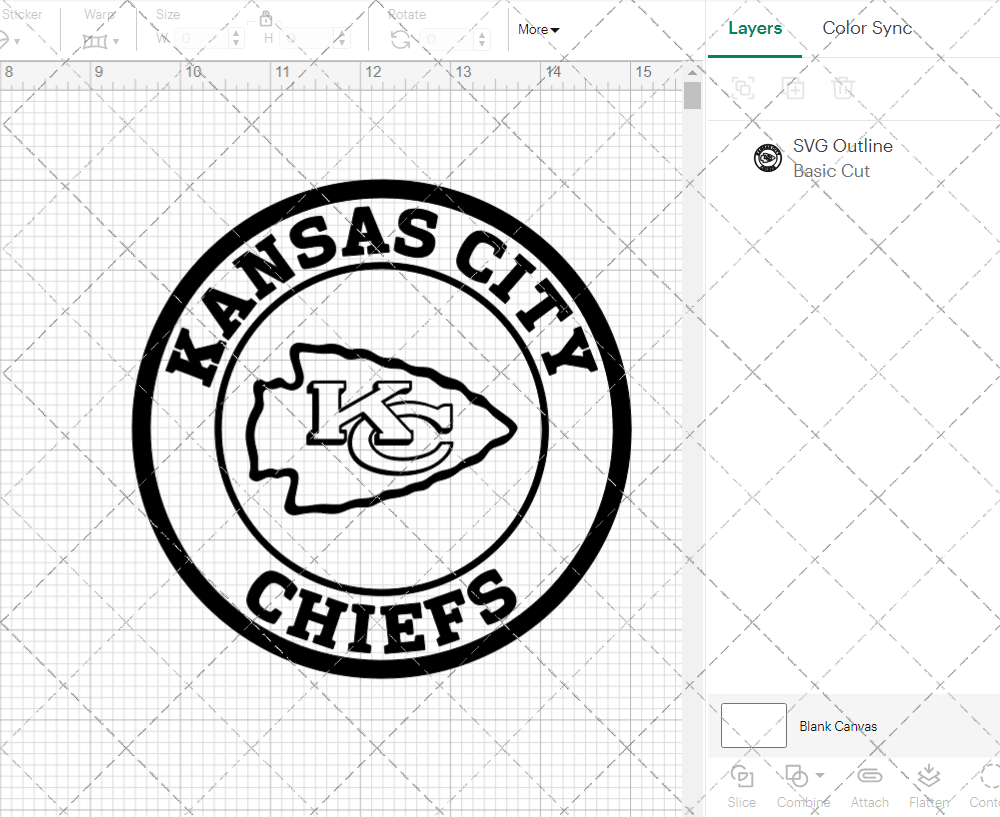
Task: Select the Basic Cut layer entry
Action: 831,171
